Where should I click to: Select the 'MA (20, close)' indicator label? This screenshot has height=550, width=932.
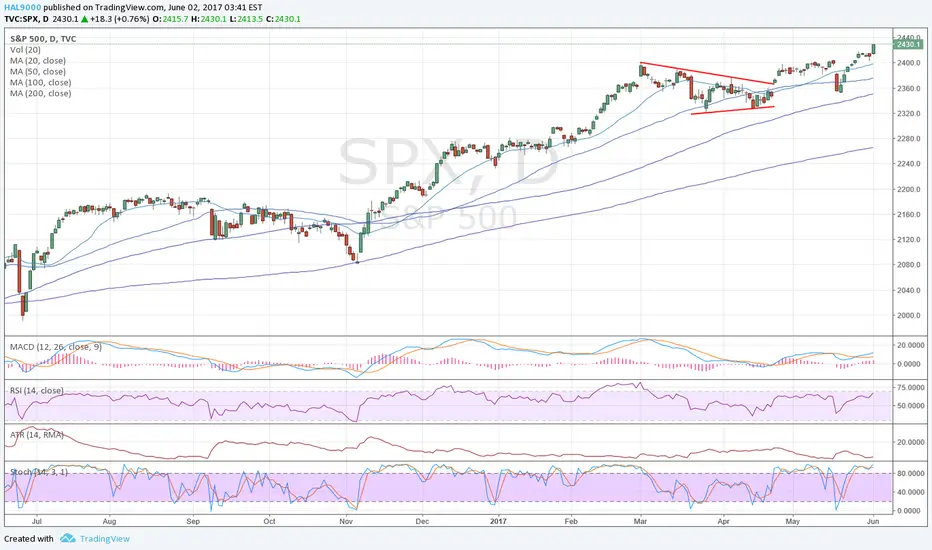click(x=38, y=61)
